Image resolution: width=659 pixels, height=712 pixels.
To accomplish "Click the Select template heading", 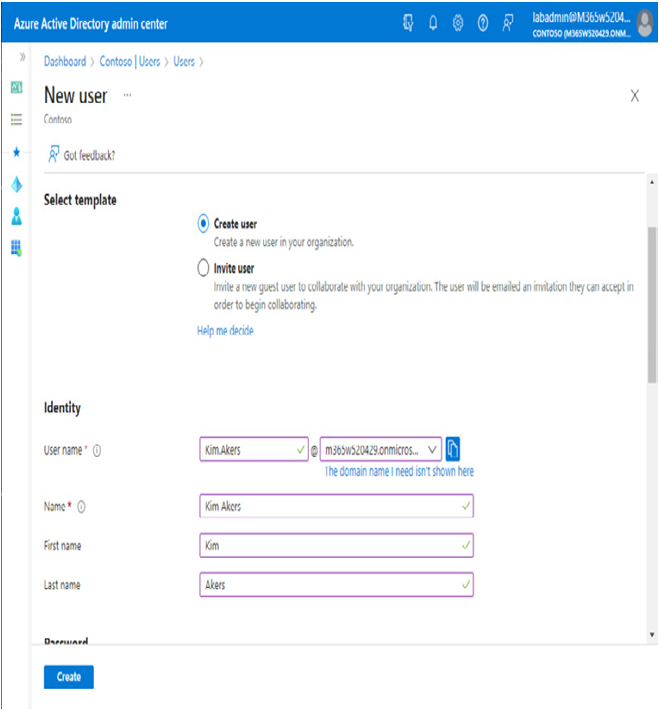I will pyautogui.click(x=80, y=200).
